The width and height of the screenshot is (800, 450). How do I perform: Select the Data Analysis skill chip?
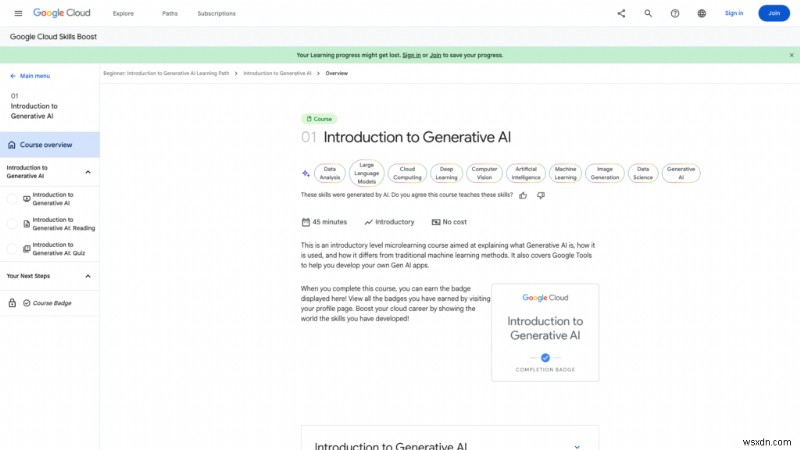[x=330, y=173]
